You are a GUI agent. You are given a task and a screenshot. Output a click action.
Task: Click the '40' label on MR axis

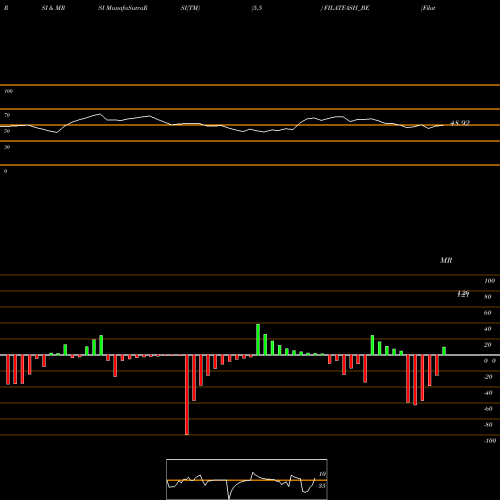(488, 329)
